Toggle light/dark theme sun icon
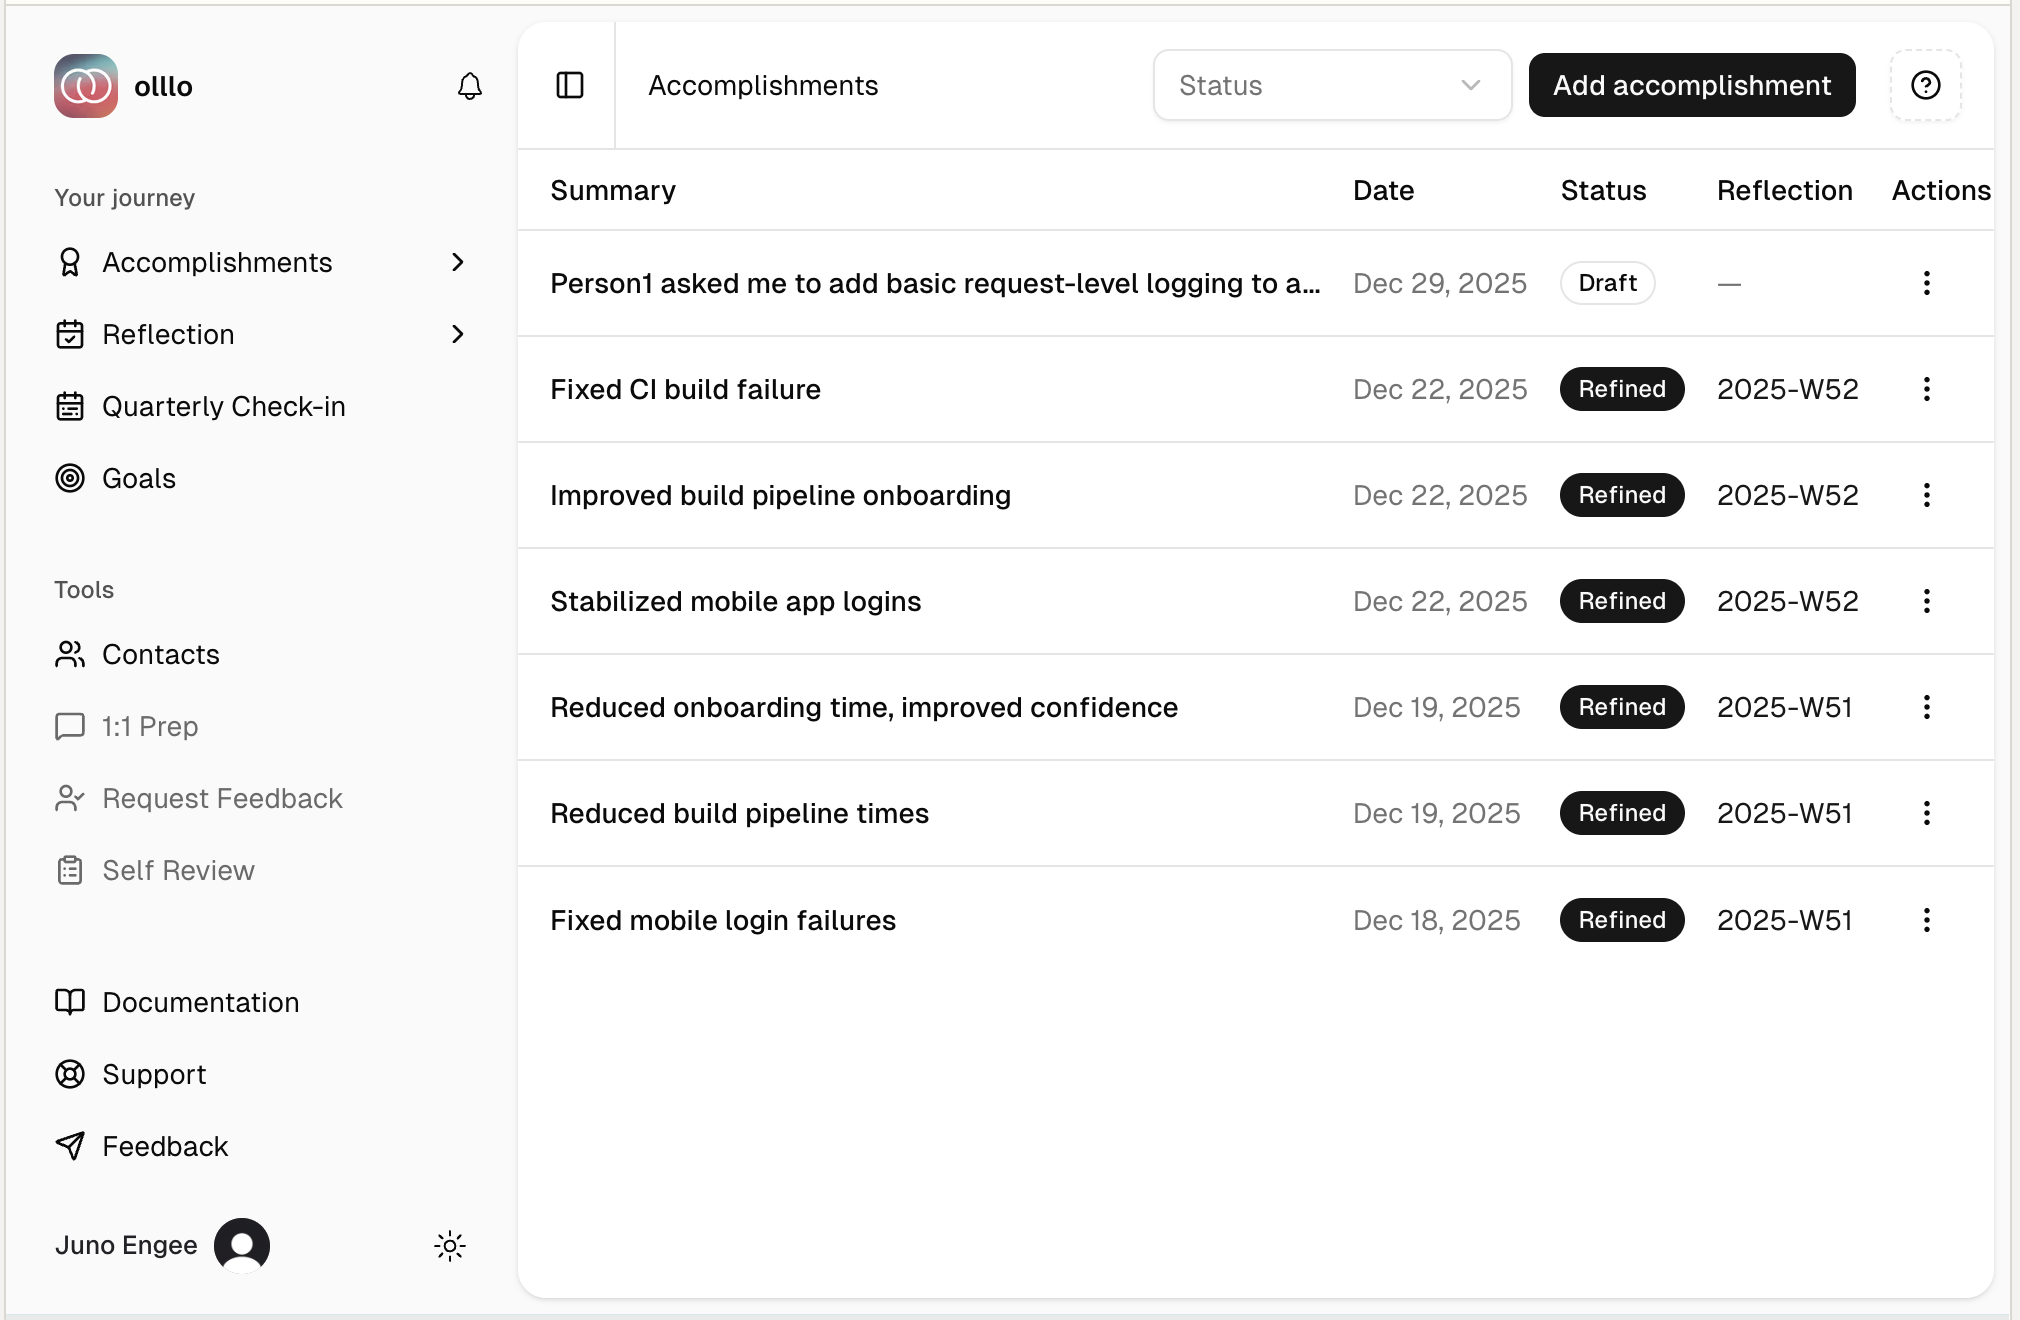This screenshot has width=2020, height=1320. coord(450,1245)
